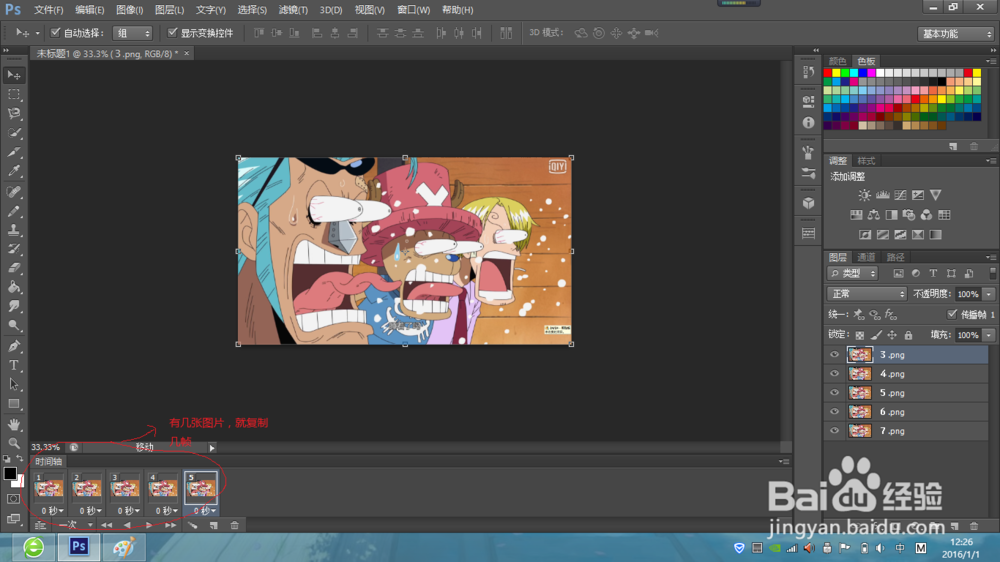Duplicate the selected timeline frame
The height and width of the screenshot is (562, 1000).
click(214, 525)
